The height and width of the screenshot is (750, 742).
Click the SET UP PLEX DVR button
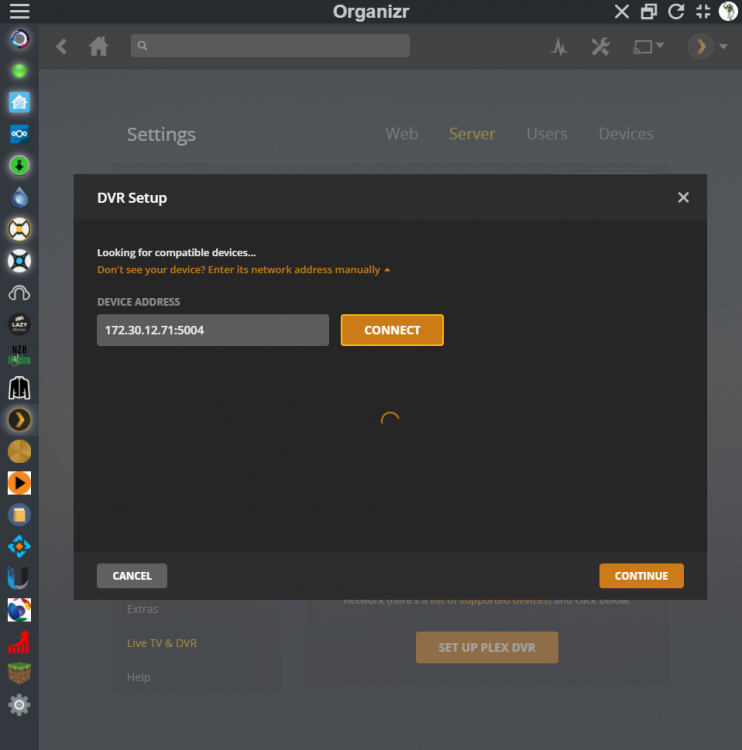(x=487, y=647)
